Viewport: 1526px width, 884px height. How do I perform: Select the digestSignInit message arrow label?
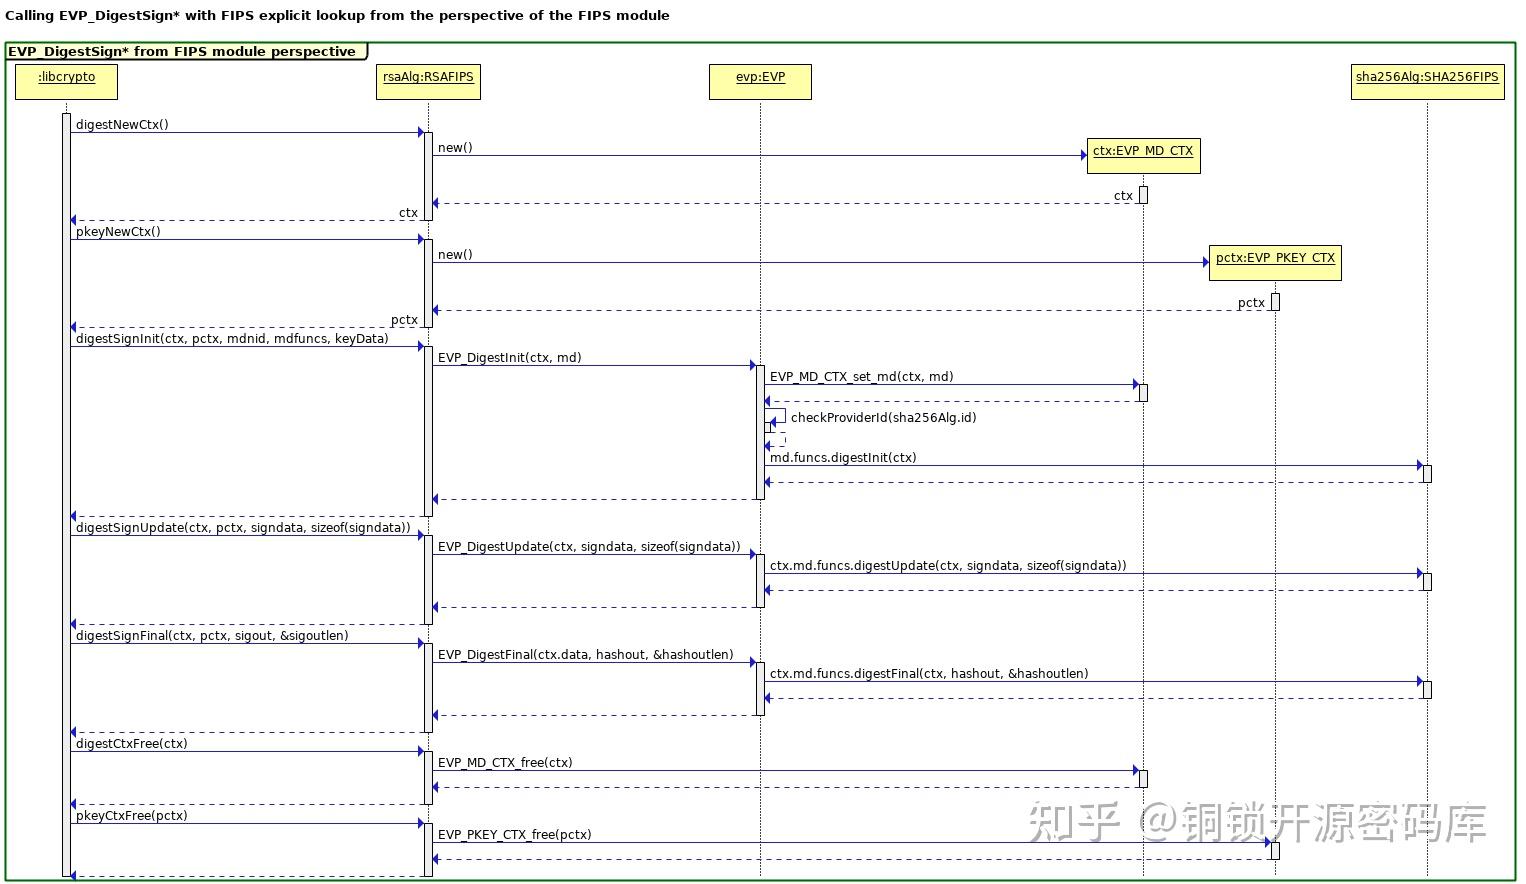(230, 339)
